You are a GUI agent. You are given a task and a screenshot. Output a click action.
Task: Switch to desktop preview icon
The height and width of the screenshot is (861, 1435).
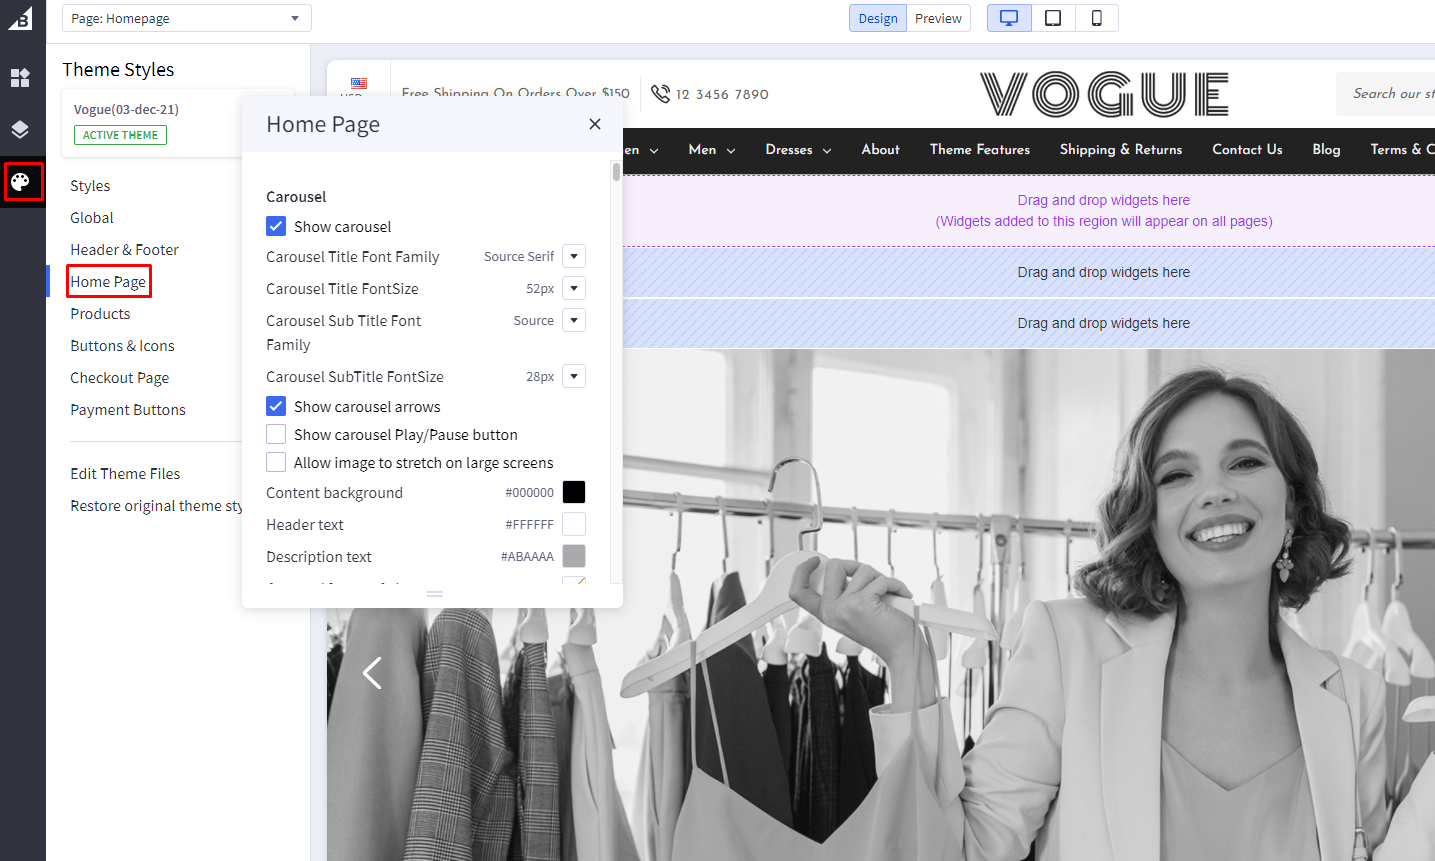(1009, 18)
